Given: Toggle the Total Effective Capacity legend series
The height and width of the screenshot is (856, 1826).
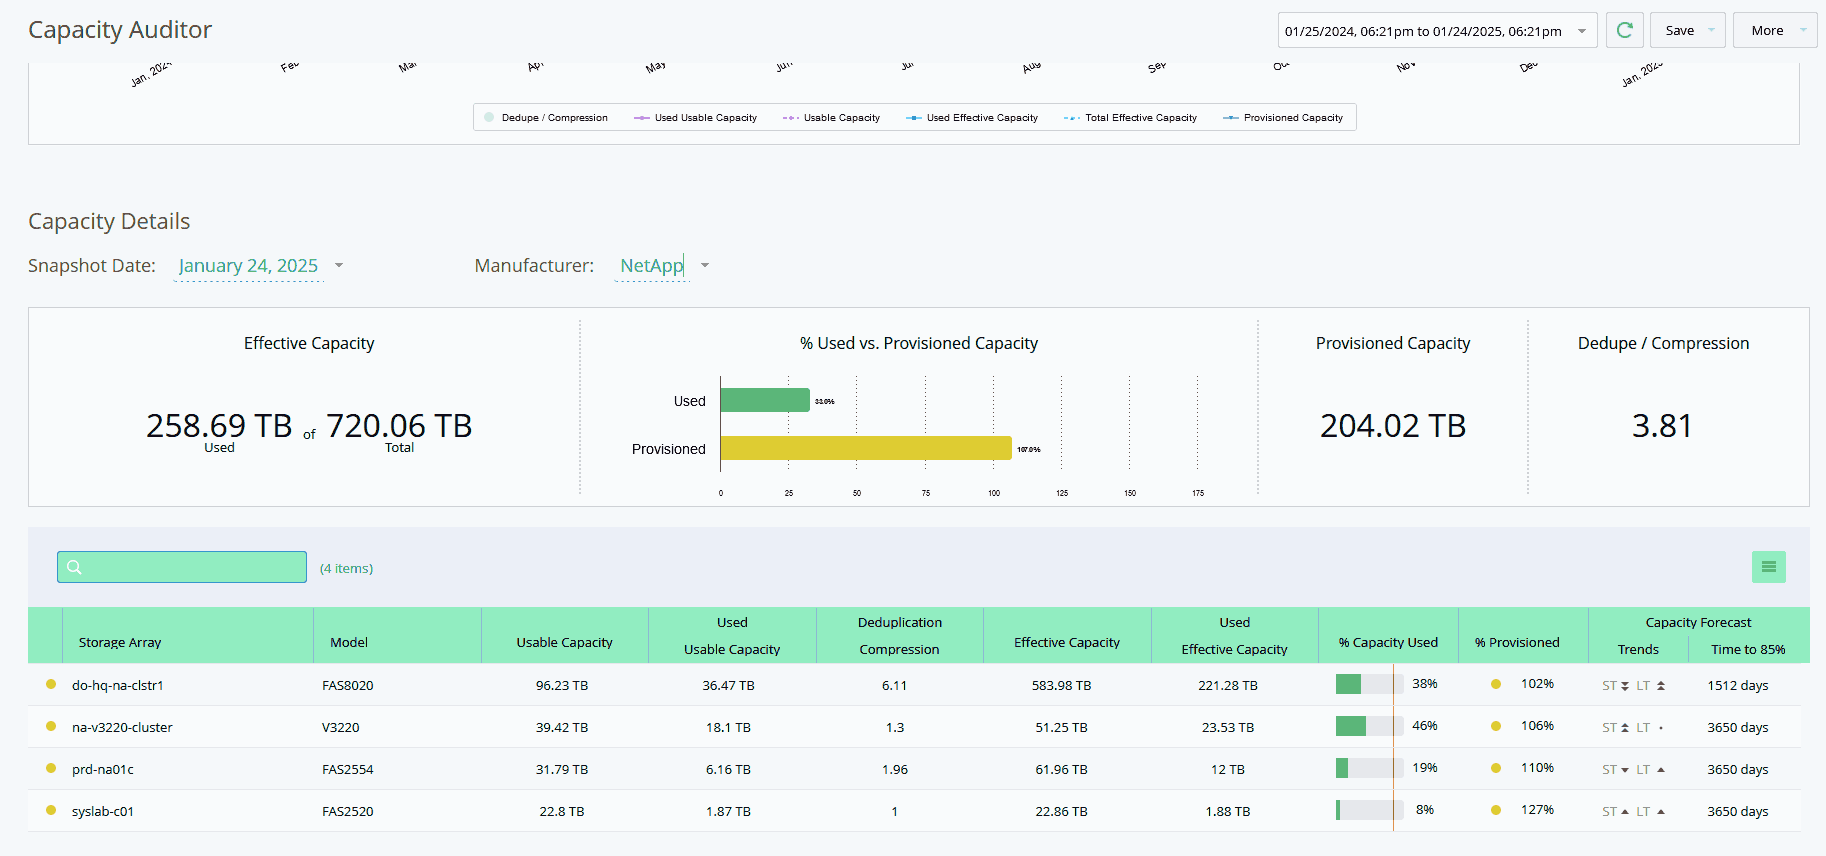Looking at the screenshot, I should pyautogui.click(x=1130, y=118).
